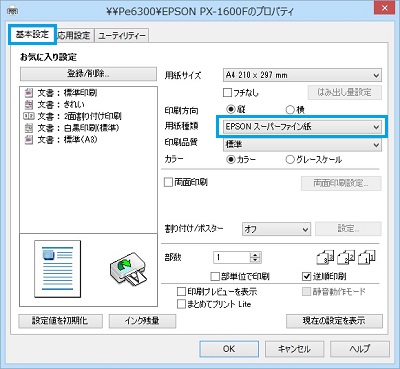
Task: Increase the copies count with up arrow
Action: tap(255, 254)
